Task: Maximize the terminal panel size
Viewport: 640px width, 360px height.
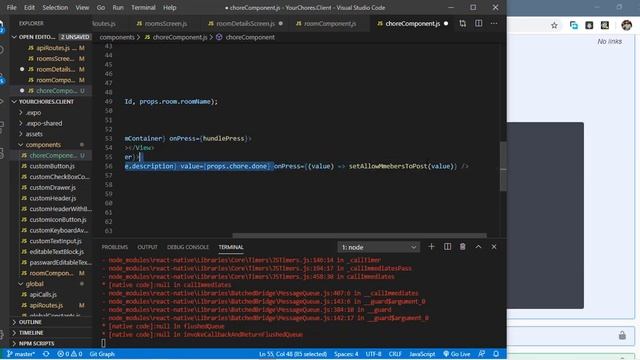Action: pyautogui.click(x=478, y=247)
